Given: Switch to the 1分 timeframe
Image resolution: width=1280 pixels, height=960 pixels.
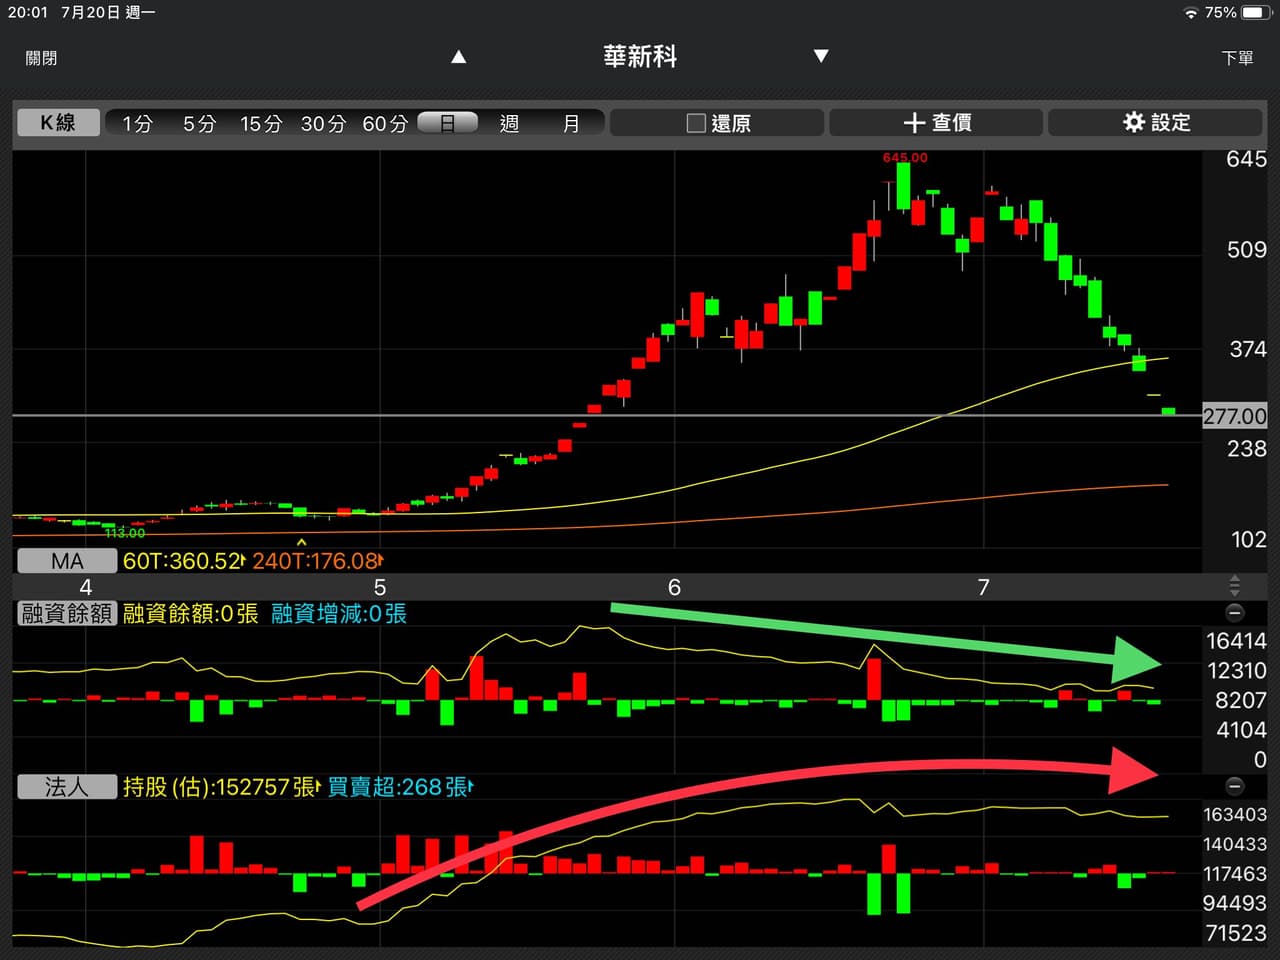Looking at the screenshot, I should click(x=138, y=123).
